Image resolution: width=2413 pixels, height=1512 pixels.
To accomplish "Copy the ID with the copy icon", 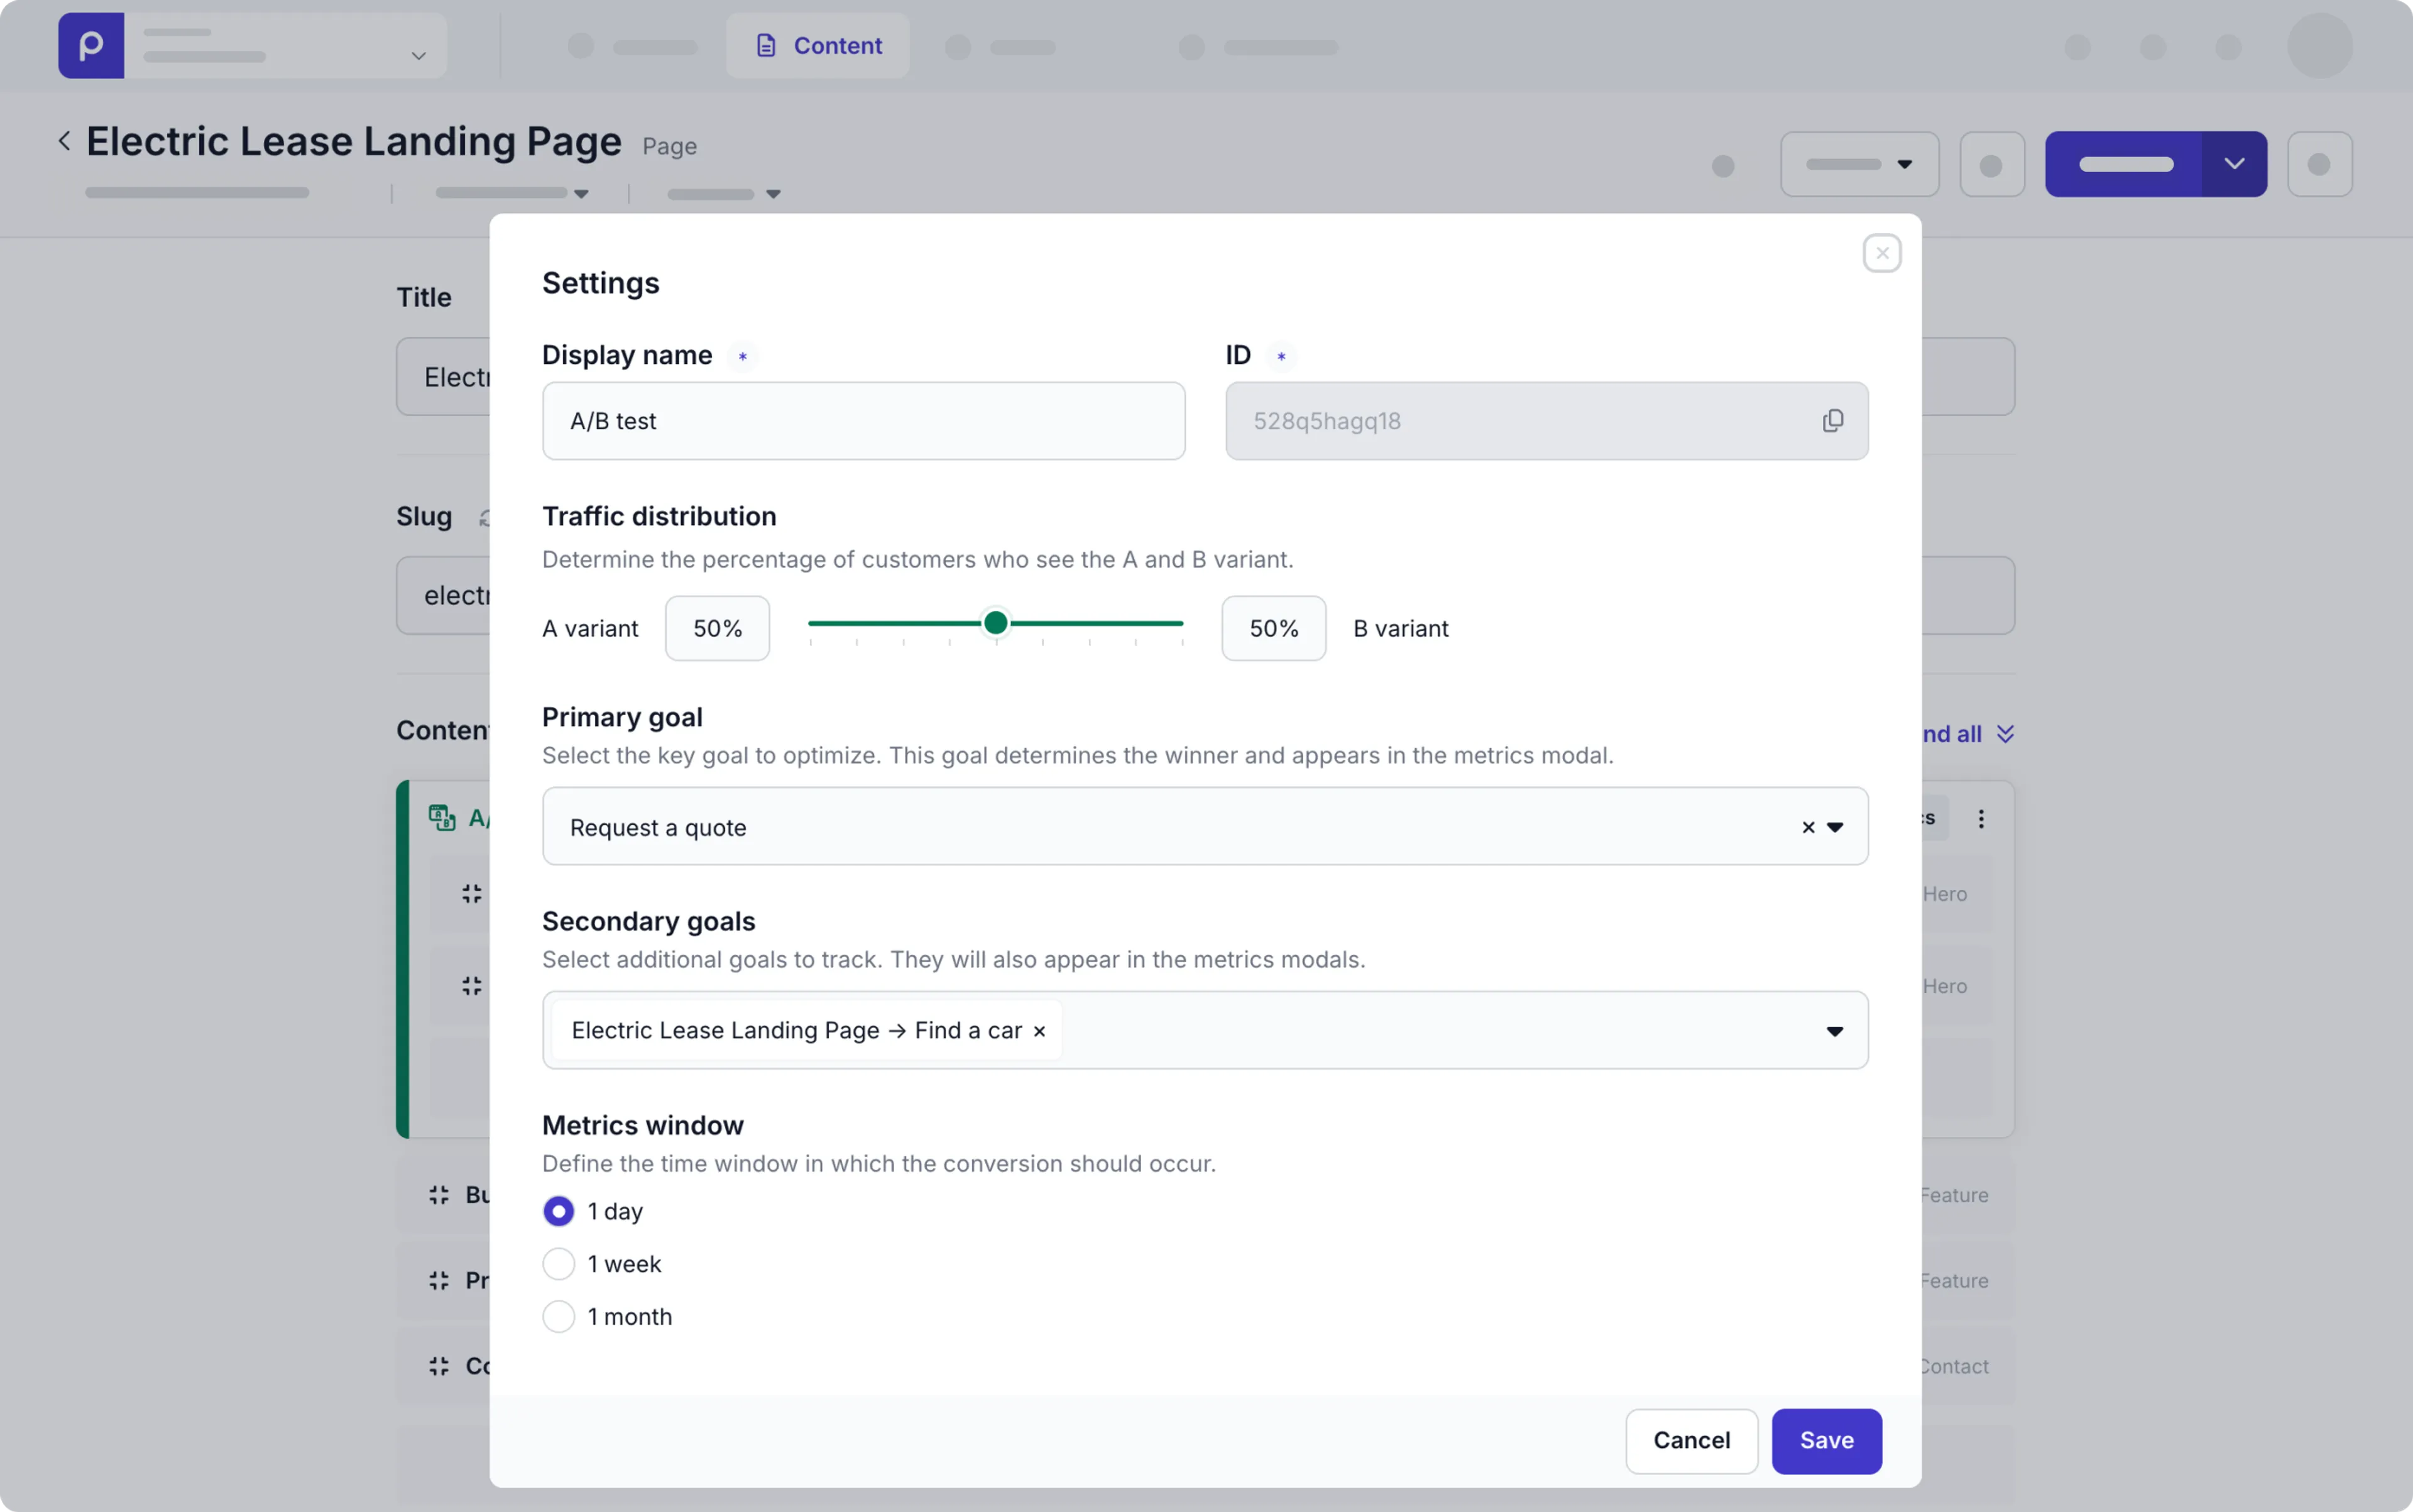I will 1832,421.
